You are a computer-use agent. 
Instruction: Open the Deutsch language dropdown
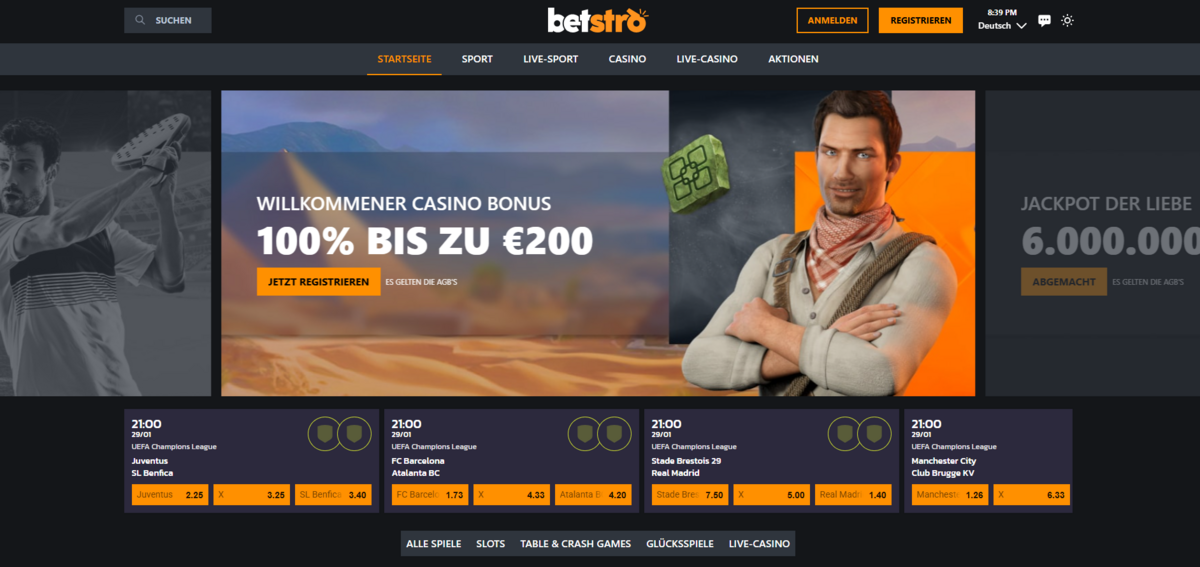(x=1002, y=26)
